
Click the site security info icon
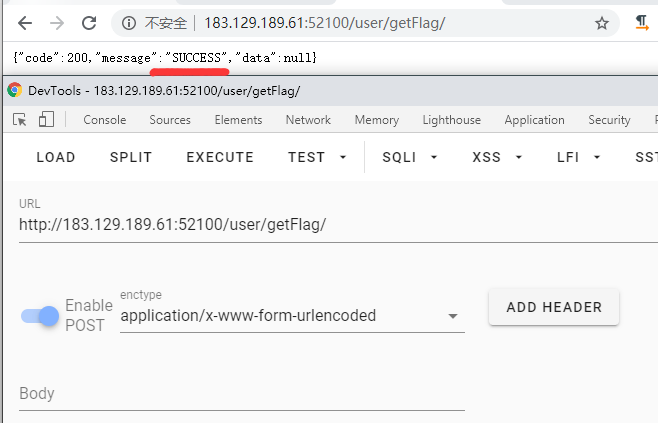pos(129,22)
